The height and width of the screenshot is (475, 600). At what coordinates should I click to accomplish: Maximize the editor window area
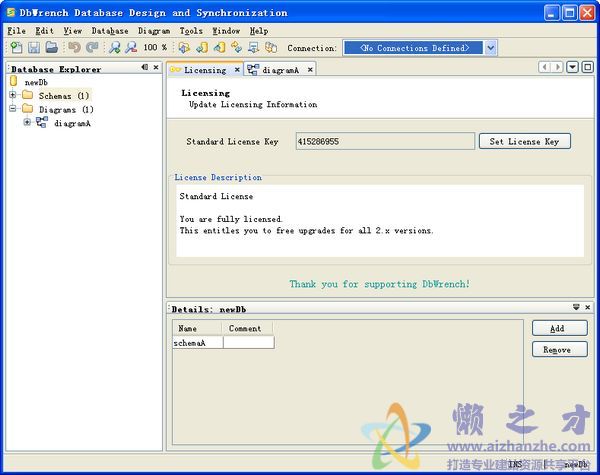(x=588, y=67)
